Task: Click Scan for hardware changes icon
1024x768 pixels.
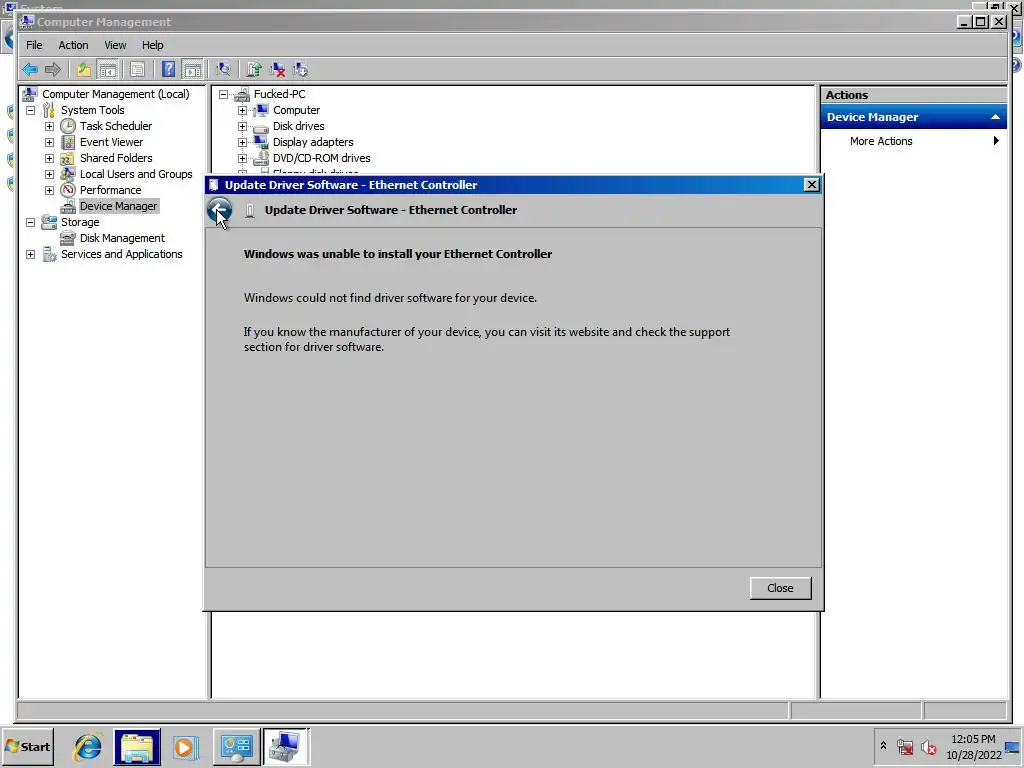Action: tap(223, 69)
